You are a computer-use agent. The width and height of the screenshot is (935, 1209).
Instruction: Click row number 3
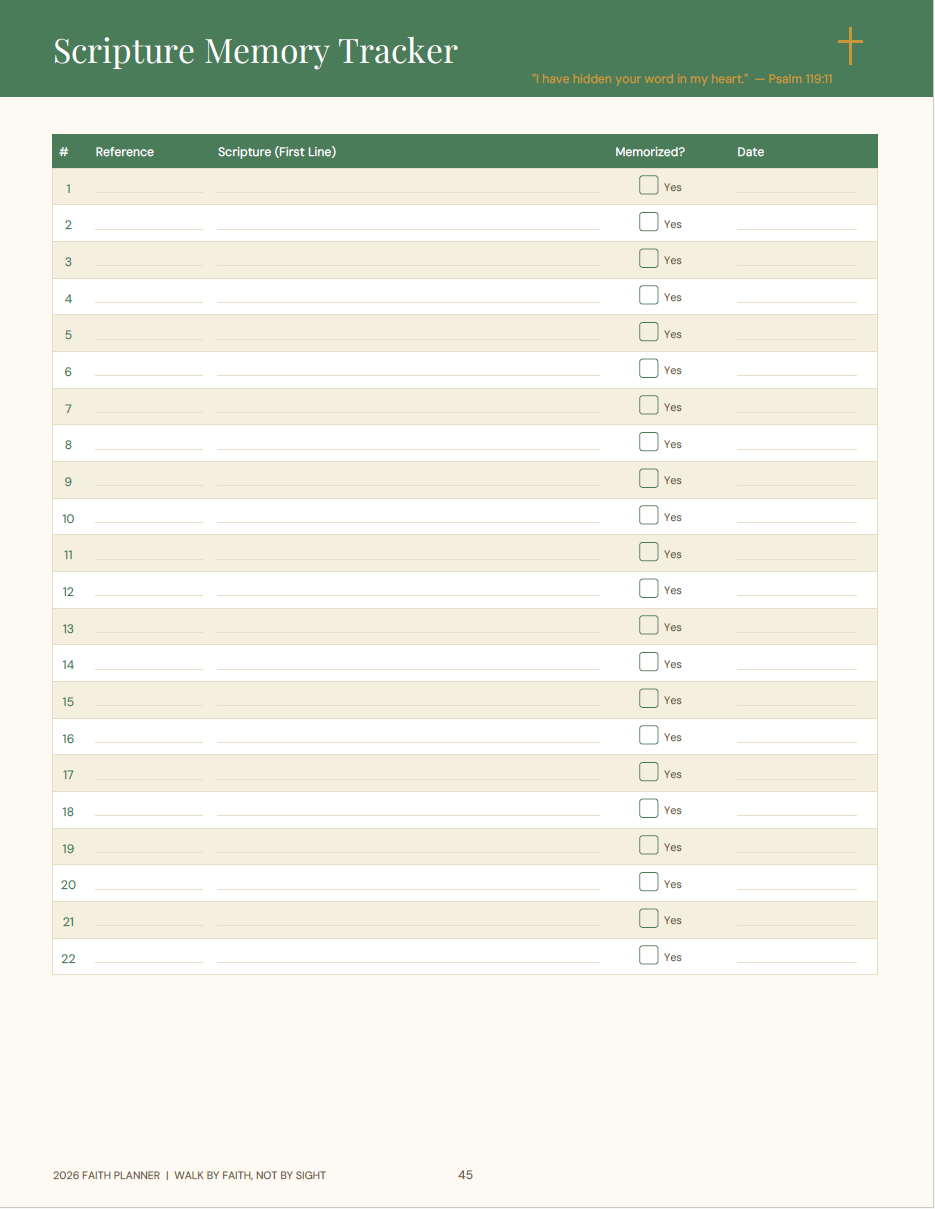(x=68, y=262)
